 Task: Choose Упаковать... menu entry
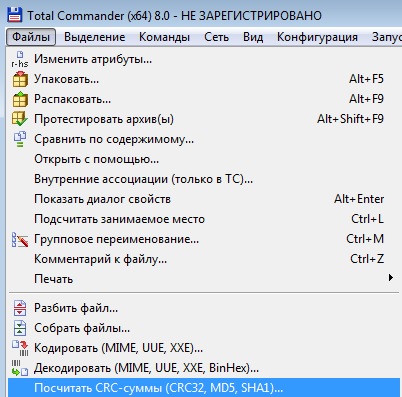204,79
